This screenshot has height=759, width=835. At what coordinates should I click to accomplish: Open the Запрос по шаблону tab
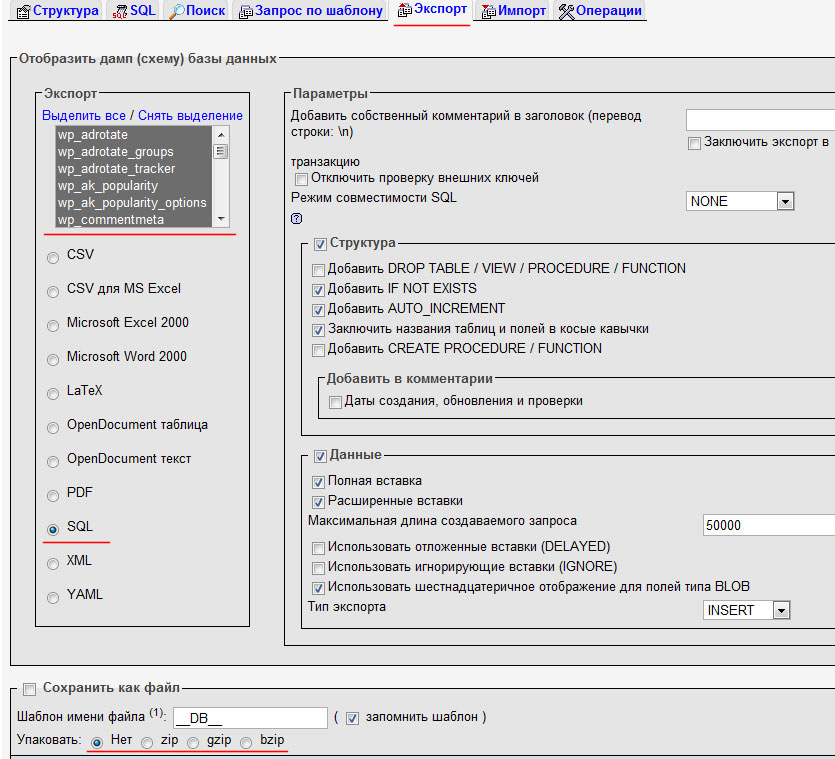tap(310, 11)
